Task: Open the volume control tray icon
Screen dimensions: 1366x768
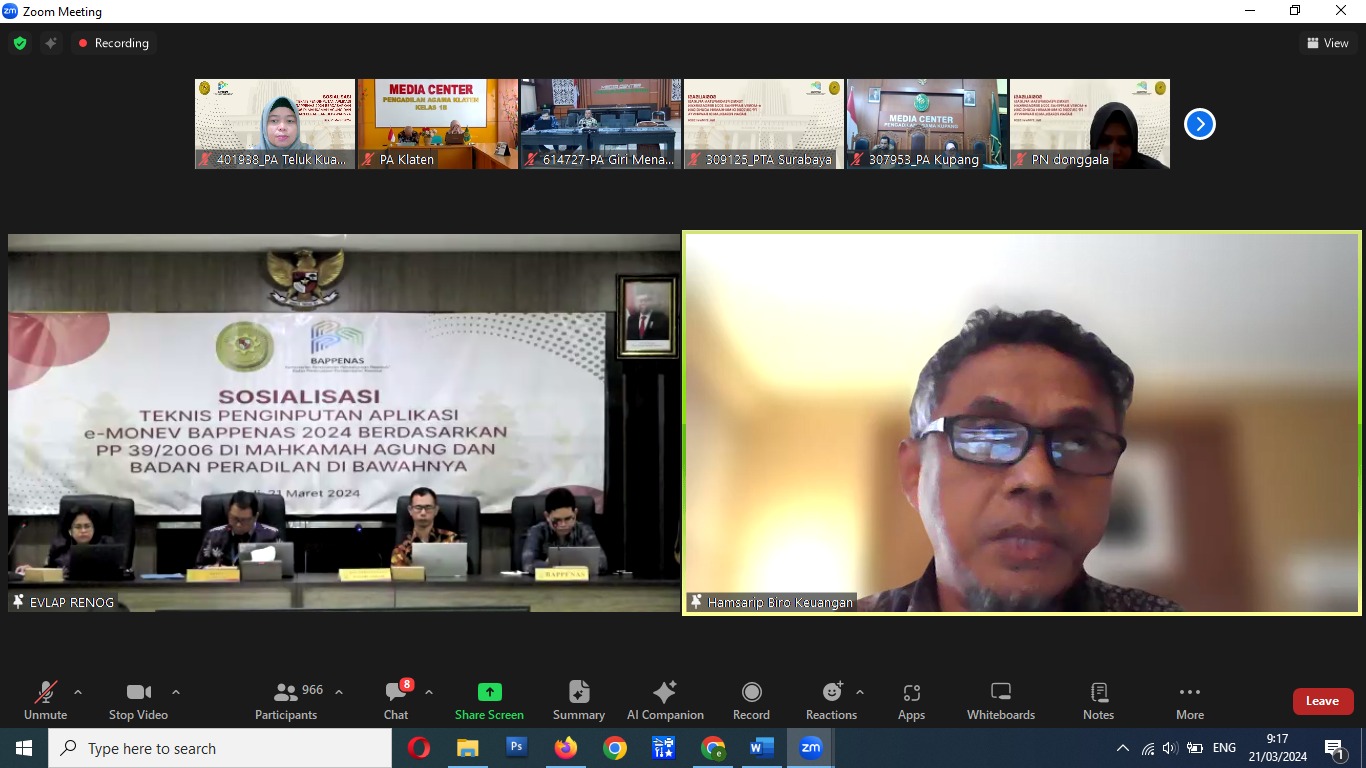Action: [x=1170, y=748]
